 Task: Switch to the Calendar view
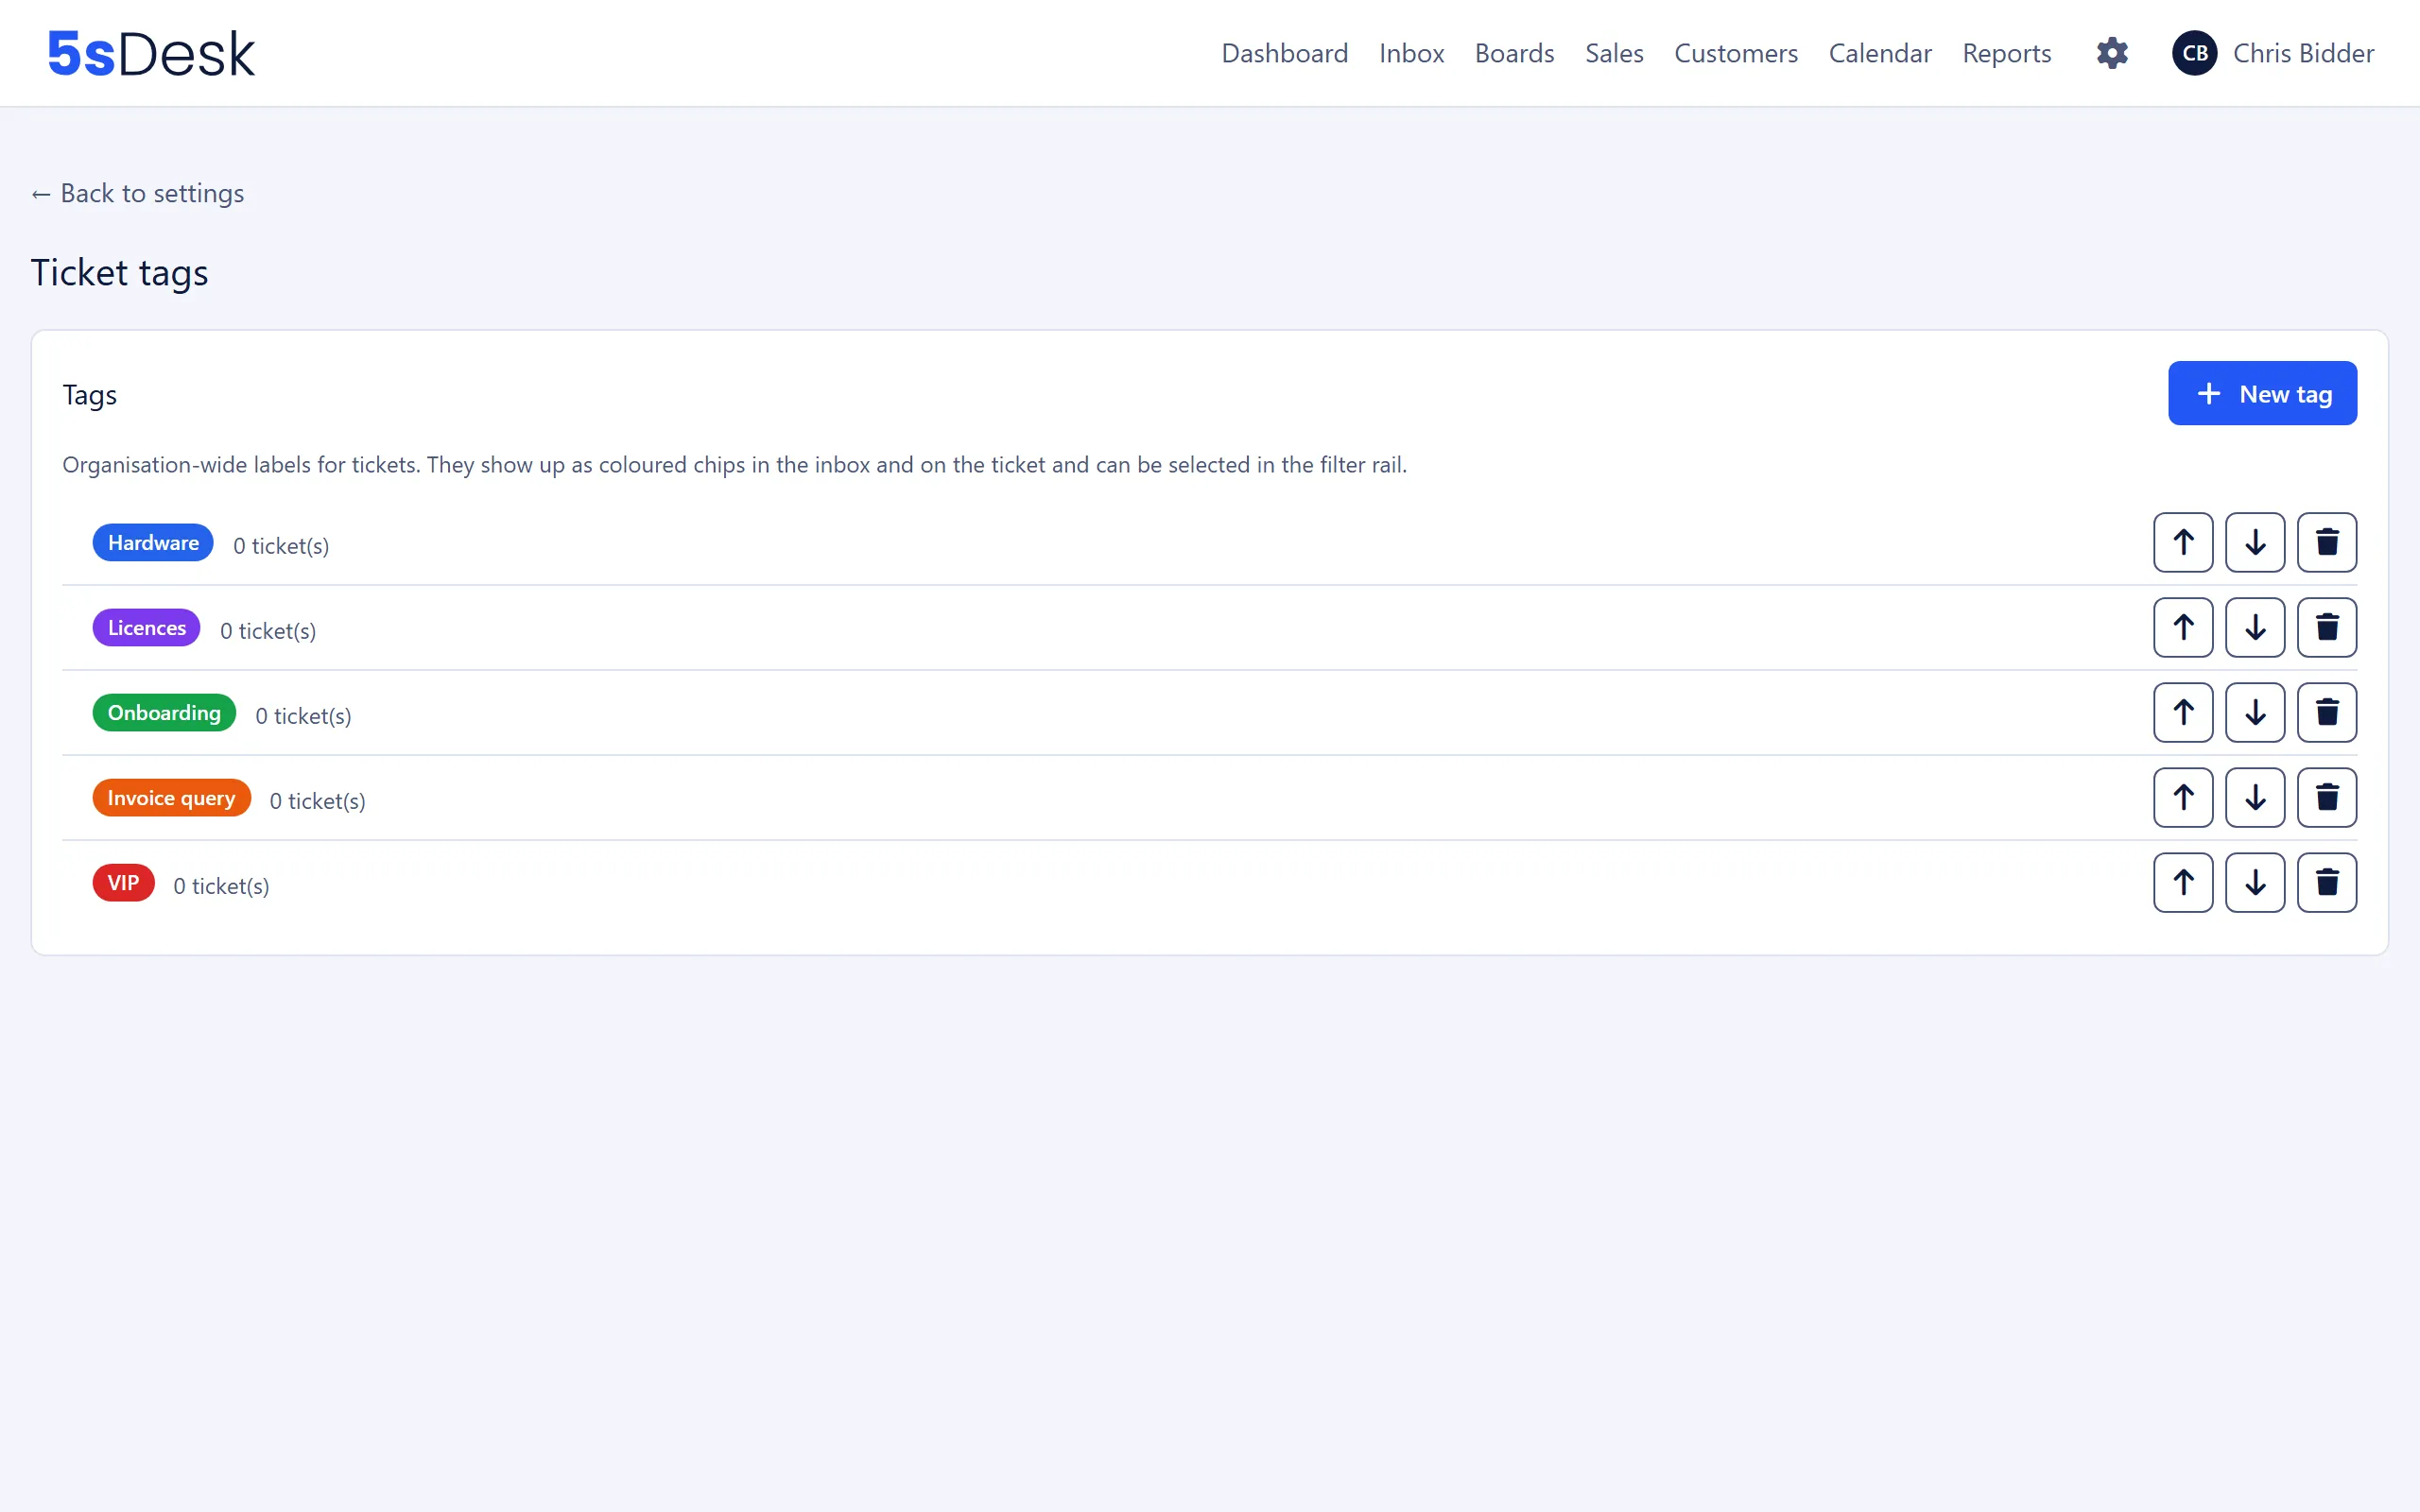click(1880, 53)
